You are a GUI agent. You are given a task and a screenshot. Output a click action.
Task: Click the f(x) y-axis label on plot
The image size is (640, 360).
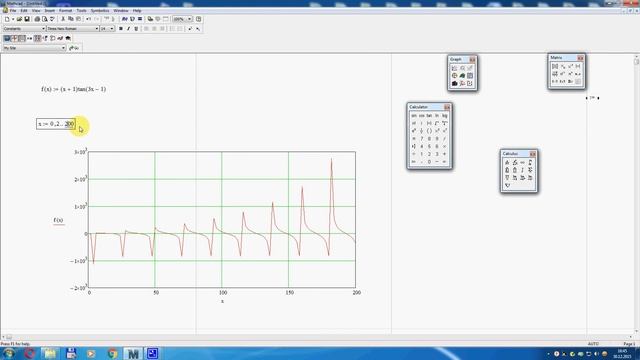coord(58,220)
